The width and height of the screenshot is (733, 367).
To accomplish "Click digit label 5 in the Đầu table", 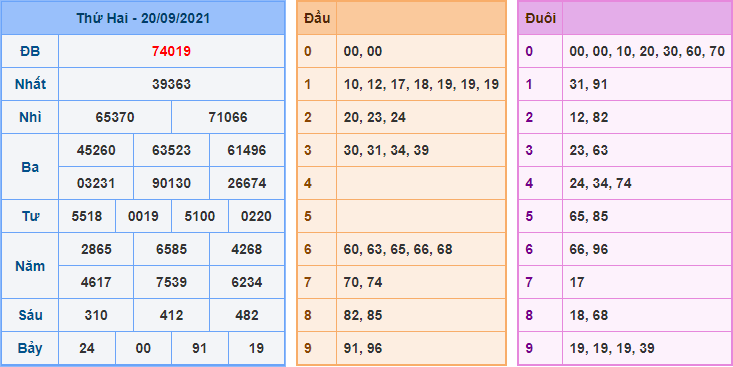I will click(x=308, y=216).
